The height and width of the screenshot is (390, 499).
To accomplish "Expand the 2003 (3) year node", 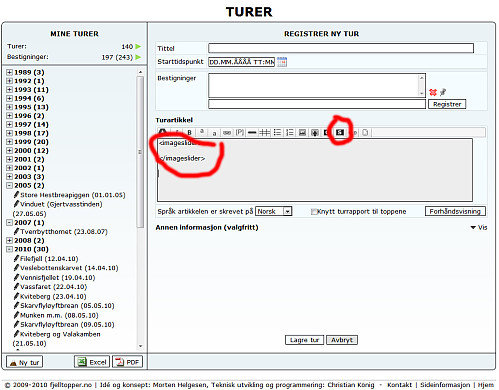I will coord(9,176).
